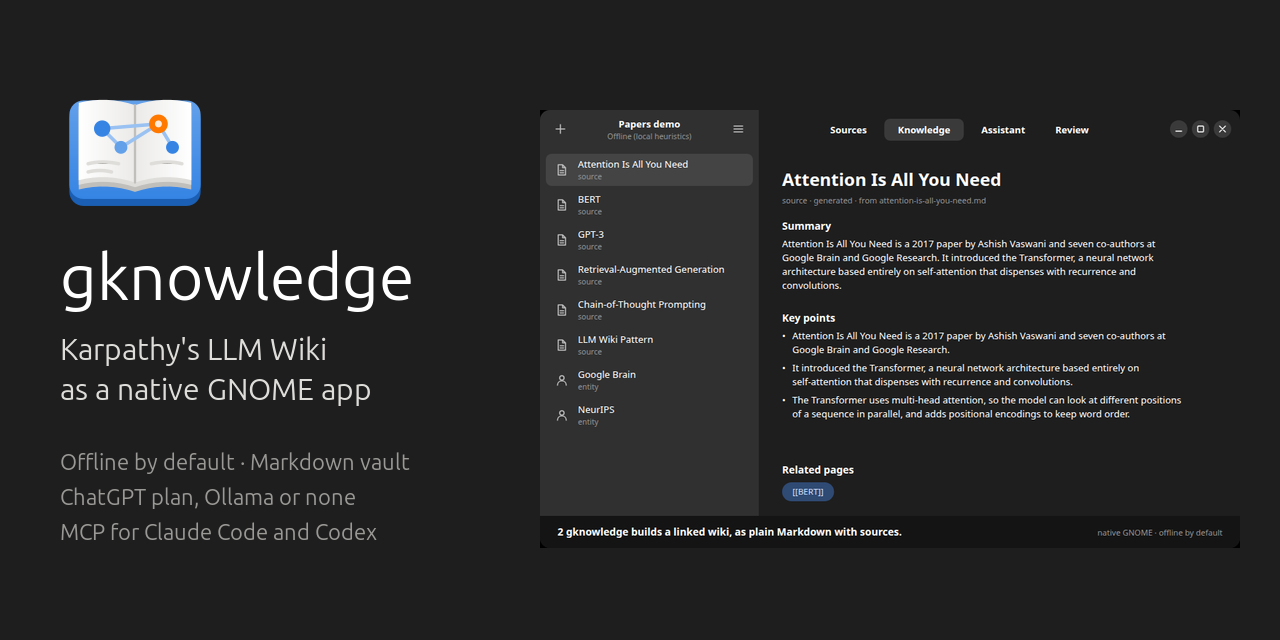
Task: Click the person icon next to NeurIPS
Action: 561,415
